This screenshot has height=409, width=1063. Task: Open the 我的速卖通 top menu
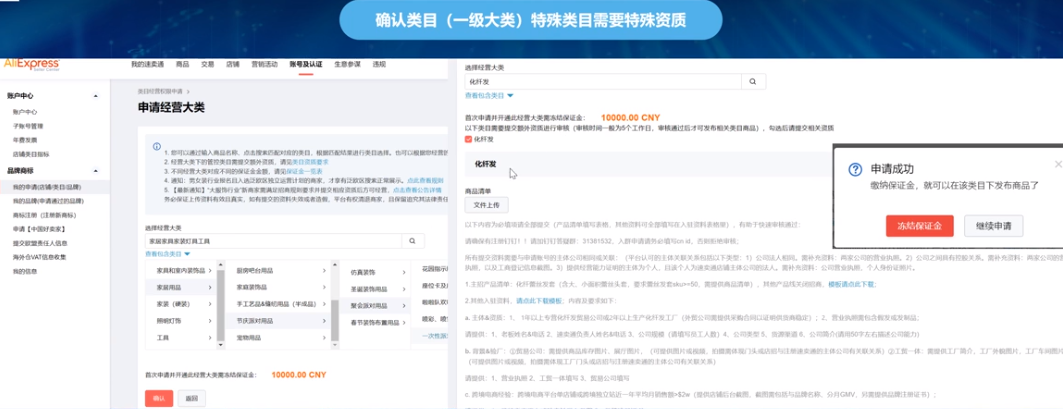pos(148,64)
